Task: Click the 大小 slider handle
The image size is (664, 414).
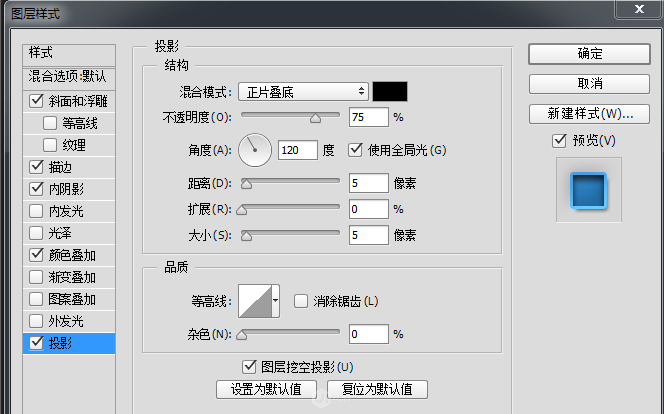Action: coord(246,236)
